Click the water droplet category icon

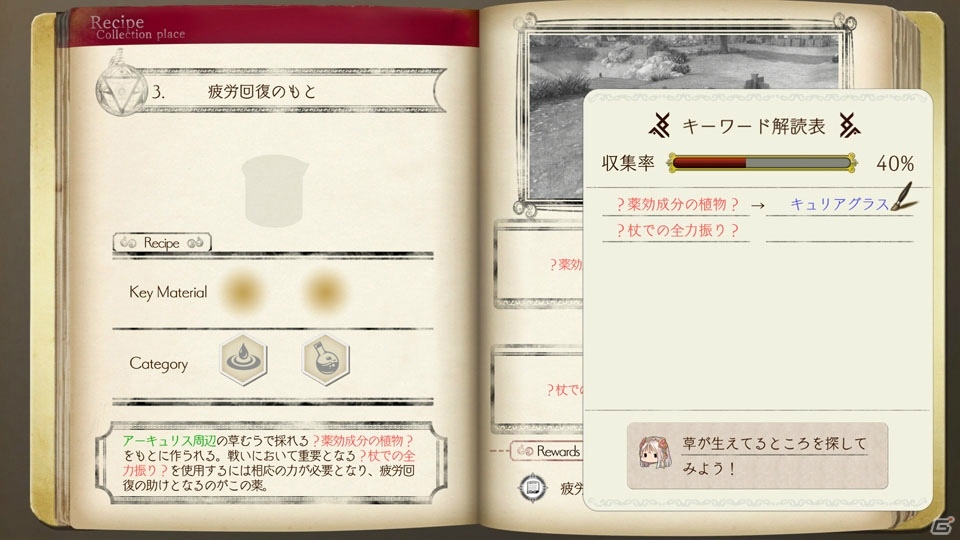tap(243, 359)
